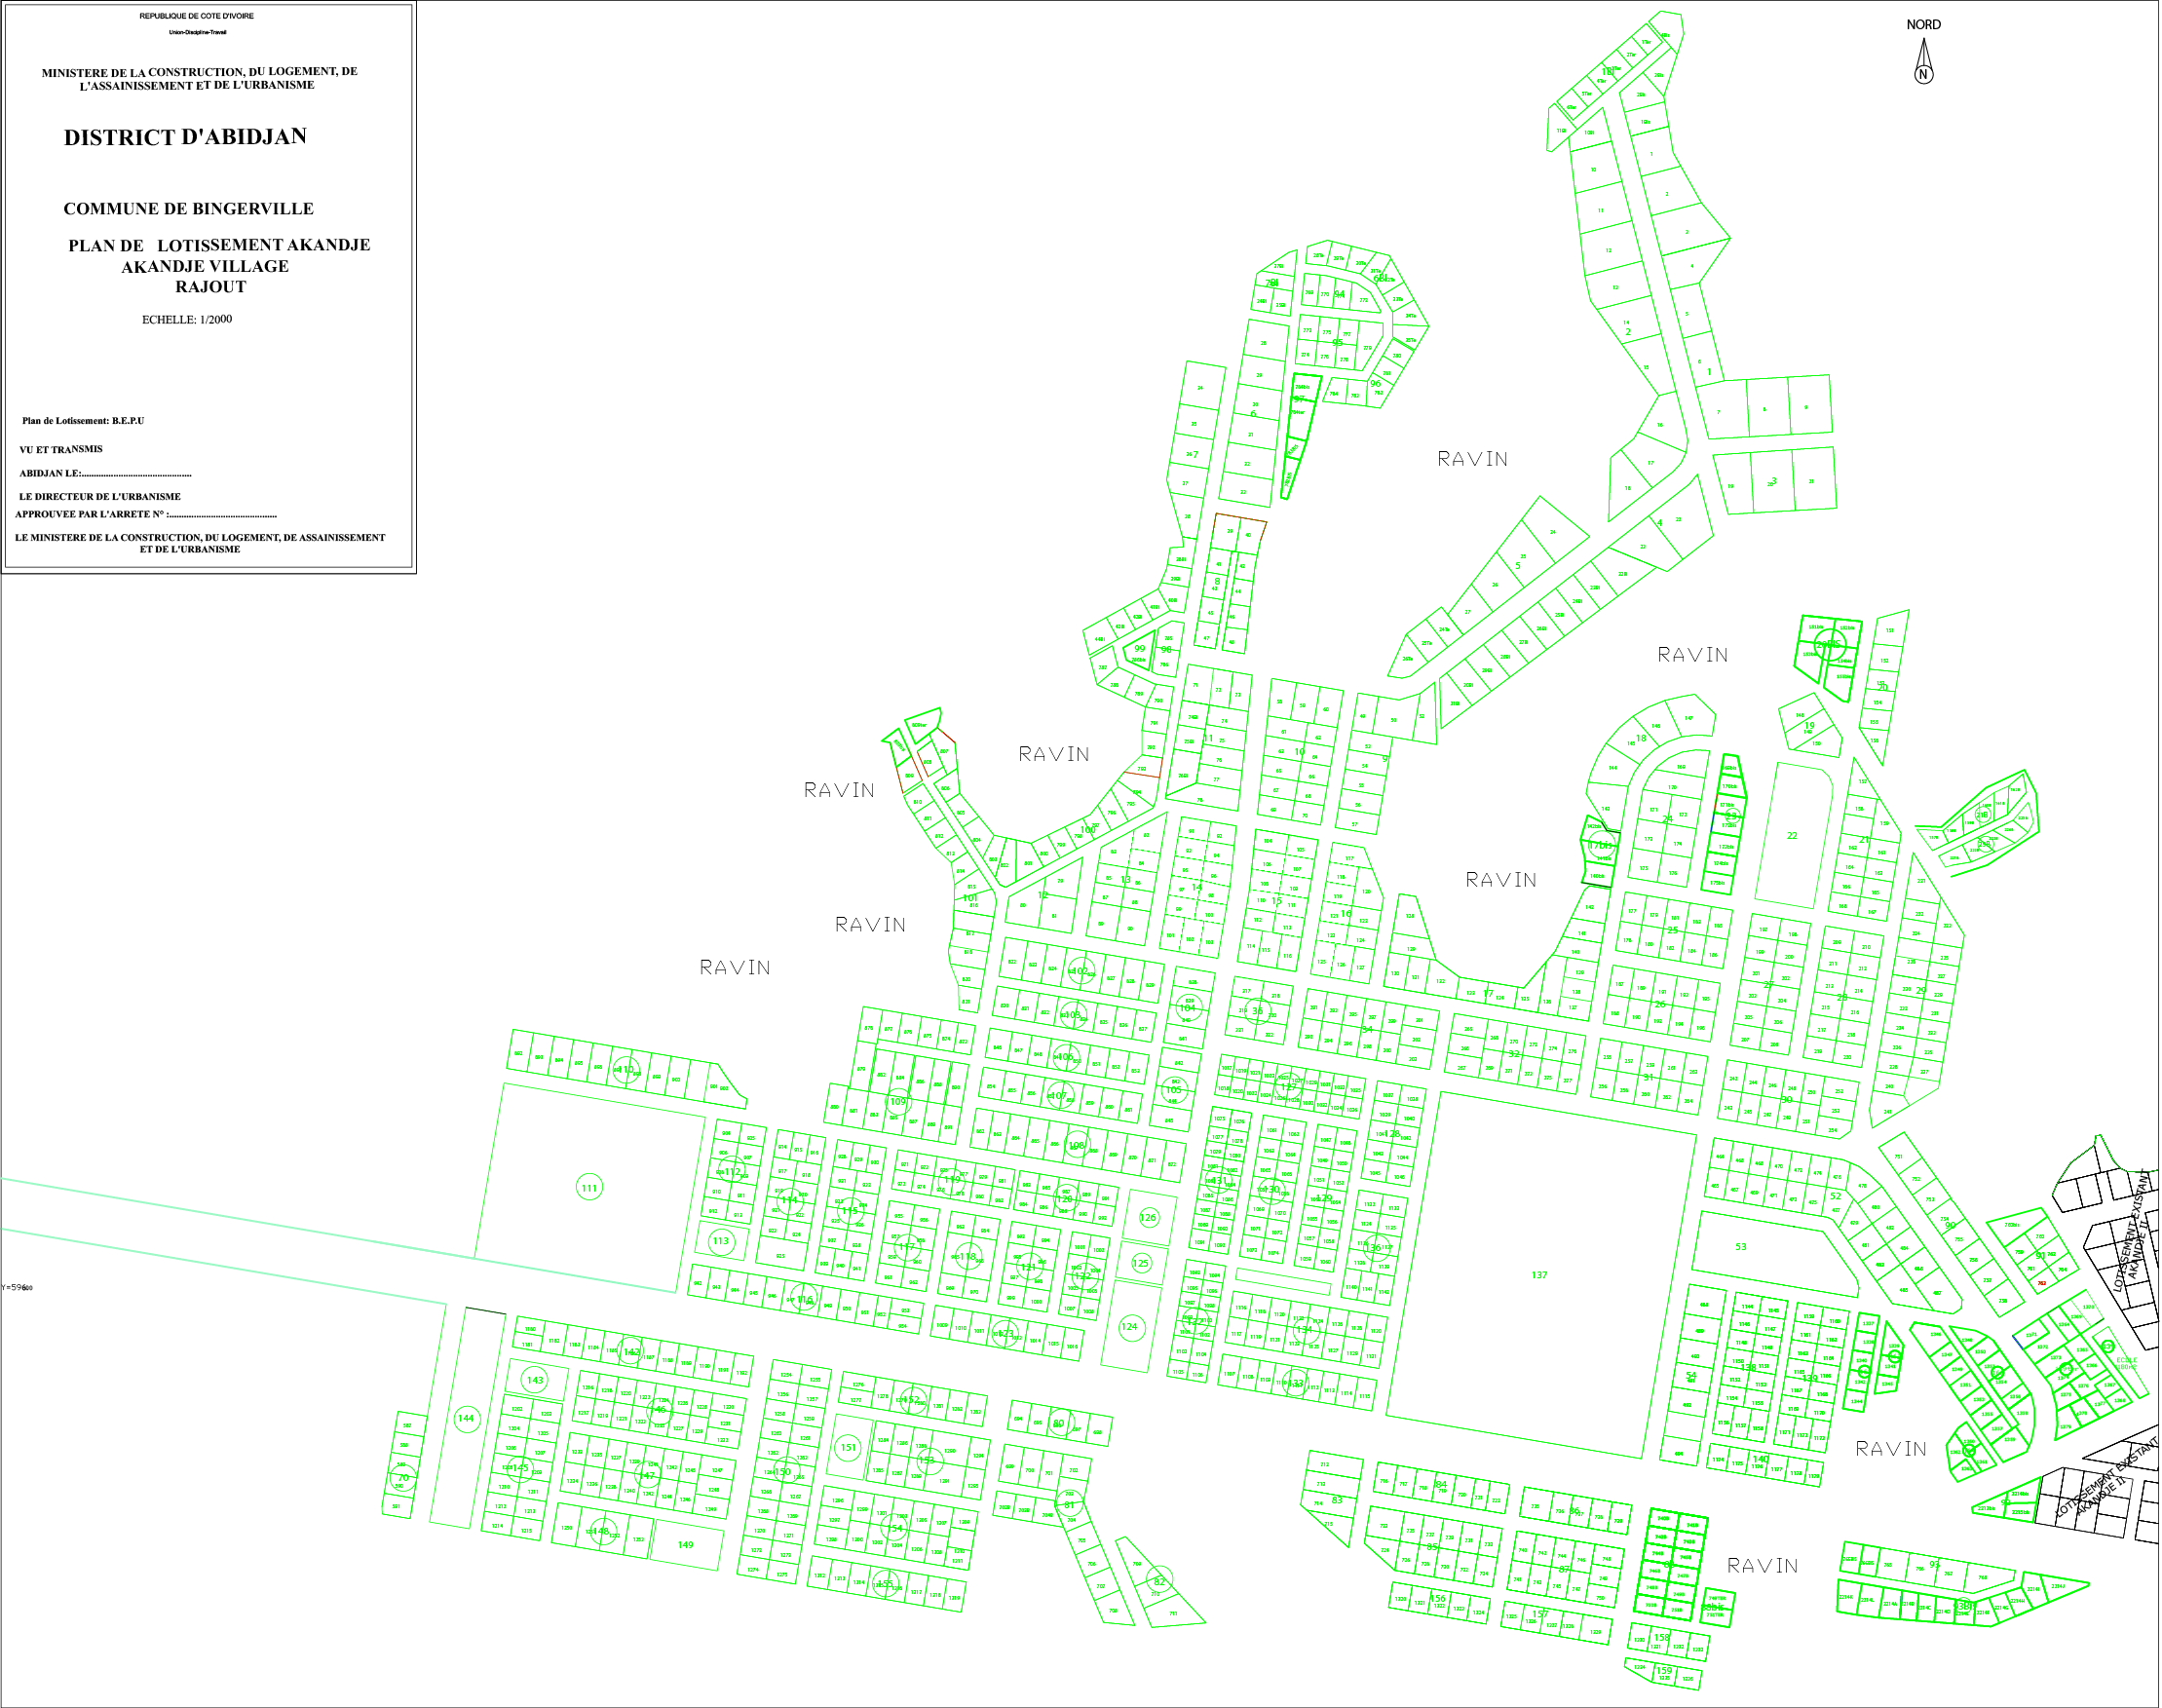Screen dimensions: 2162x1708
Task: Pick the circled block number 143
Action: click(x=535, y=1380)
